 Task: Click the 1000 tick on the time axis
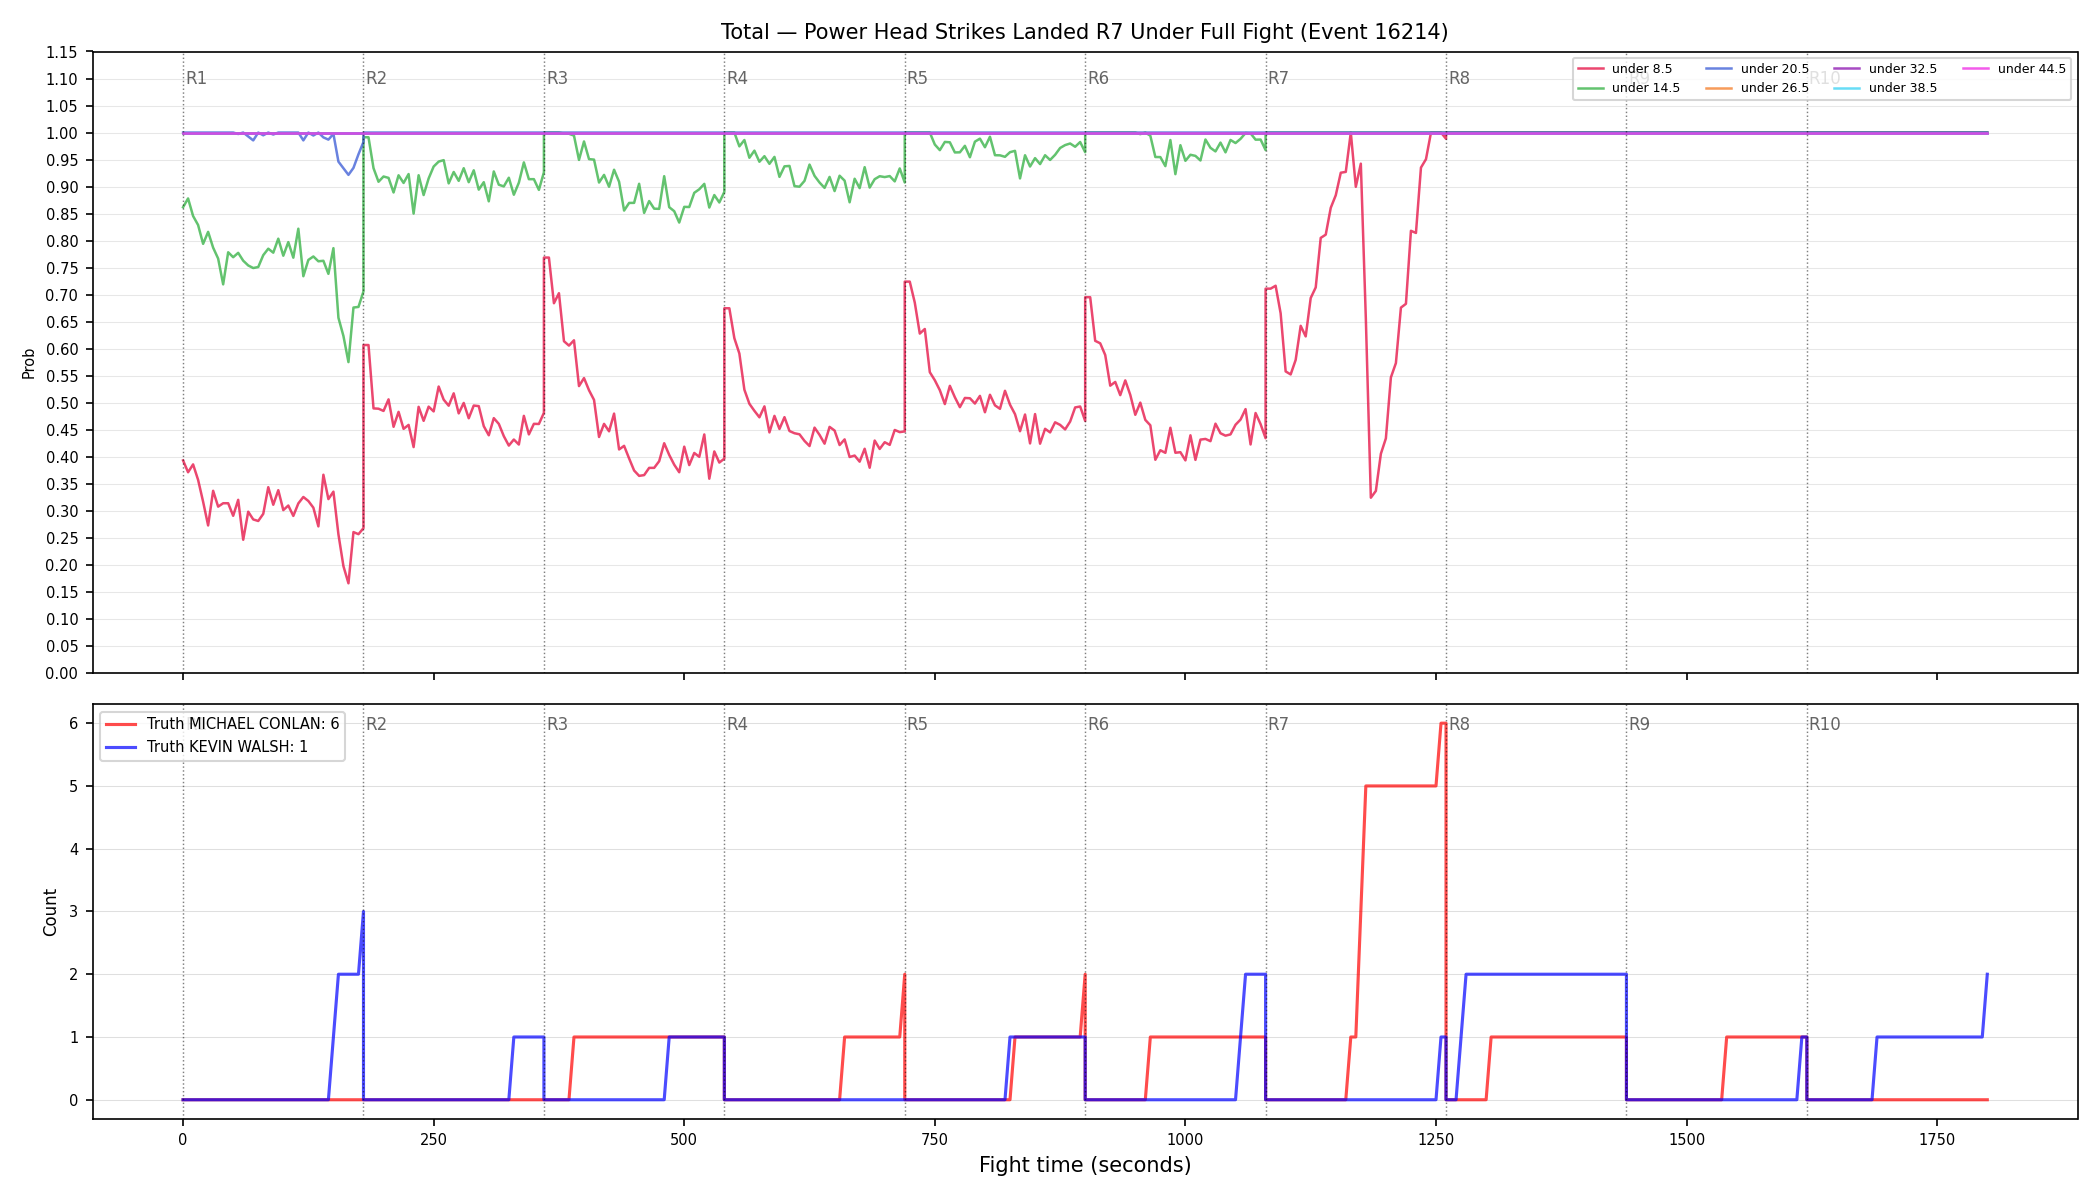pos(1185,1139)
